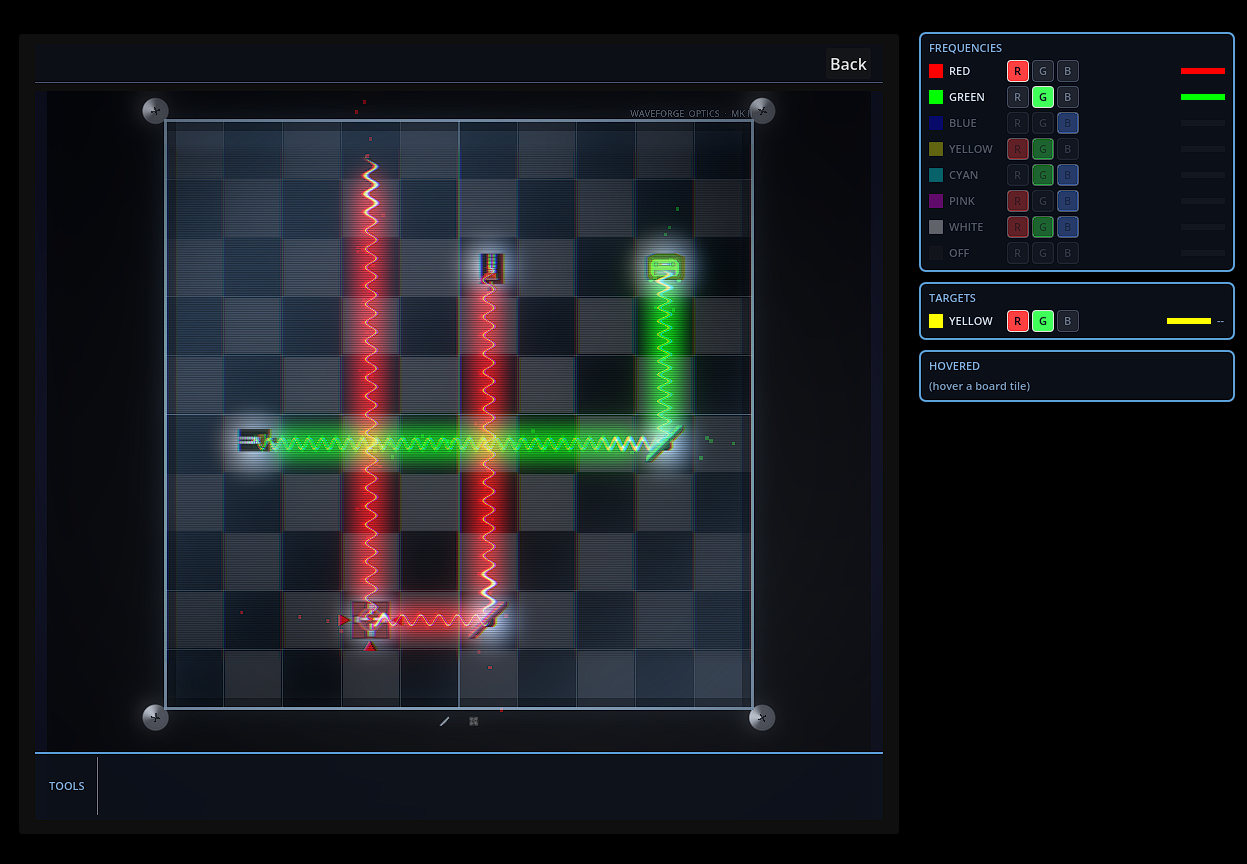
Task: Click the glowing green target receptor
Action: (x=665, y=267)
